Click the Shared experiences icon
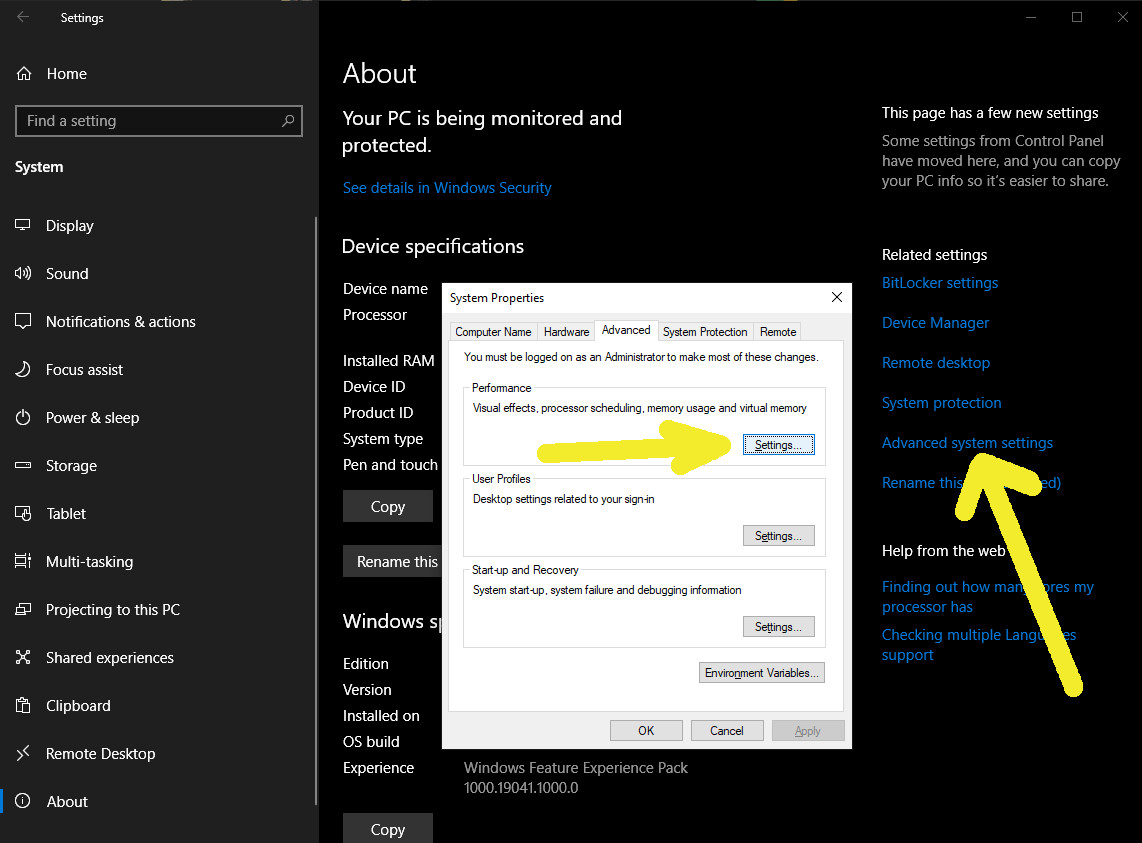The image size is (1142, 843). point(23,657)
